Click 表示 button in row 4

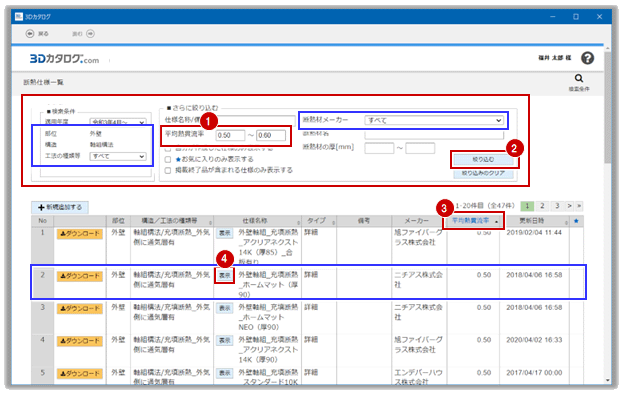coord(225,340)
